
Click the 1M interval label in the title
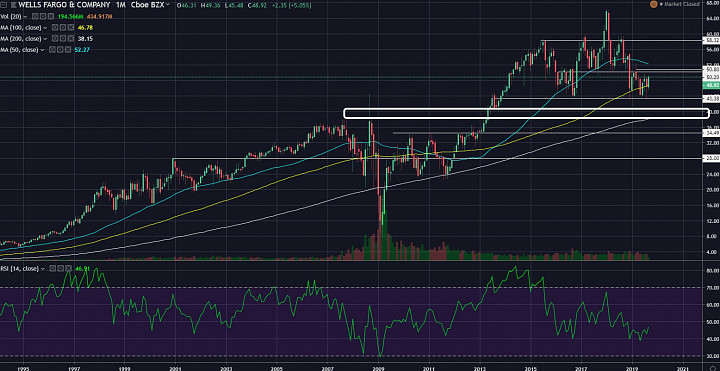[x=121, y=5]
